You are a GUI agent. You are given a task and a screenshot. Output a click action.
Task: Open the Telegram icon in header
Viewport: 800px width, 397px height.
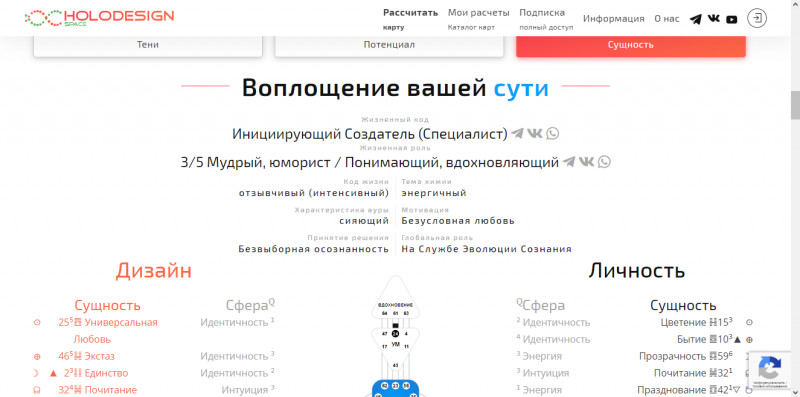click(x=695, y=19)
